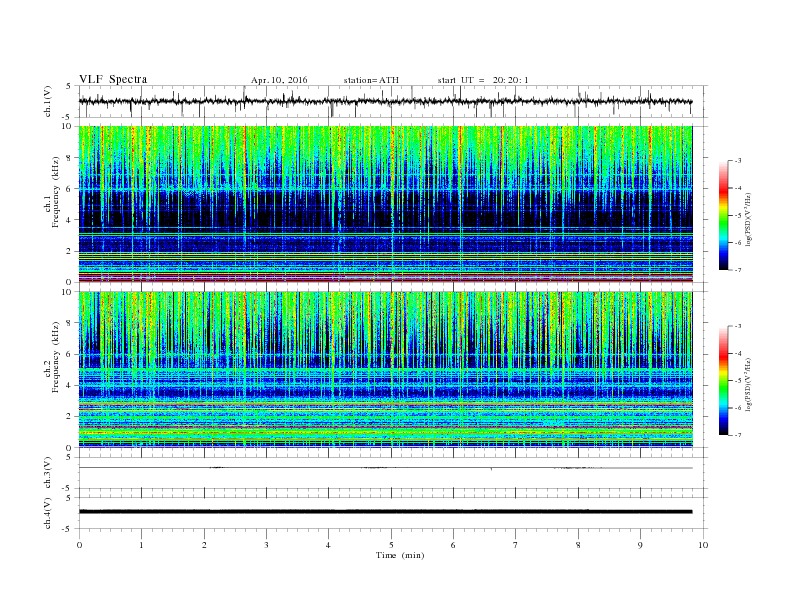Click the time axis tick label "8"
The image size is (792, 612).
click(578, 545)
